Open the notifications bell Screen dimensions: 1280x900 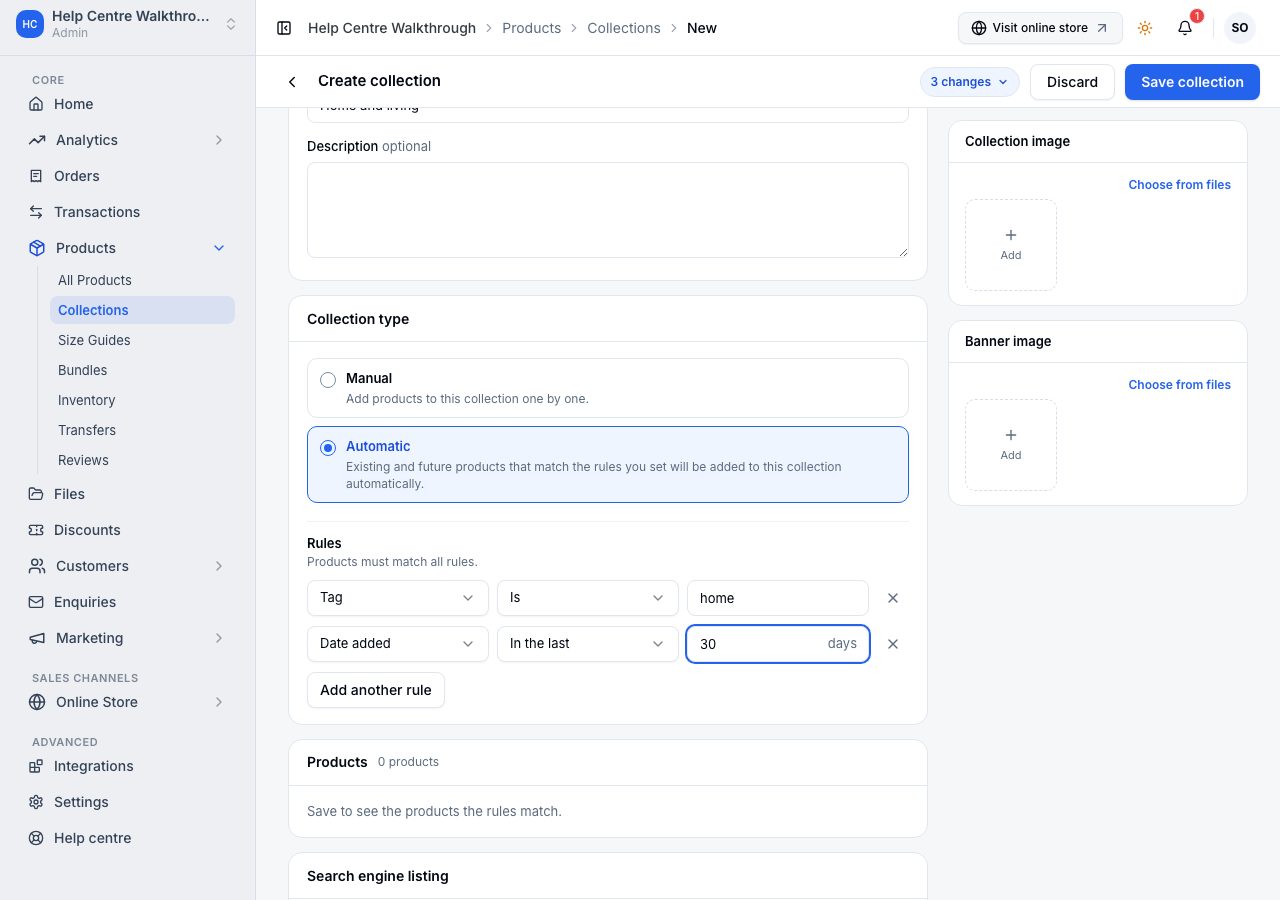[1185, 28]
